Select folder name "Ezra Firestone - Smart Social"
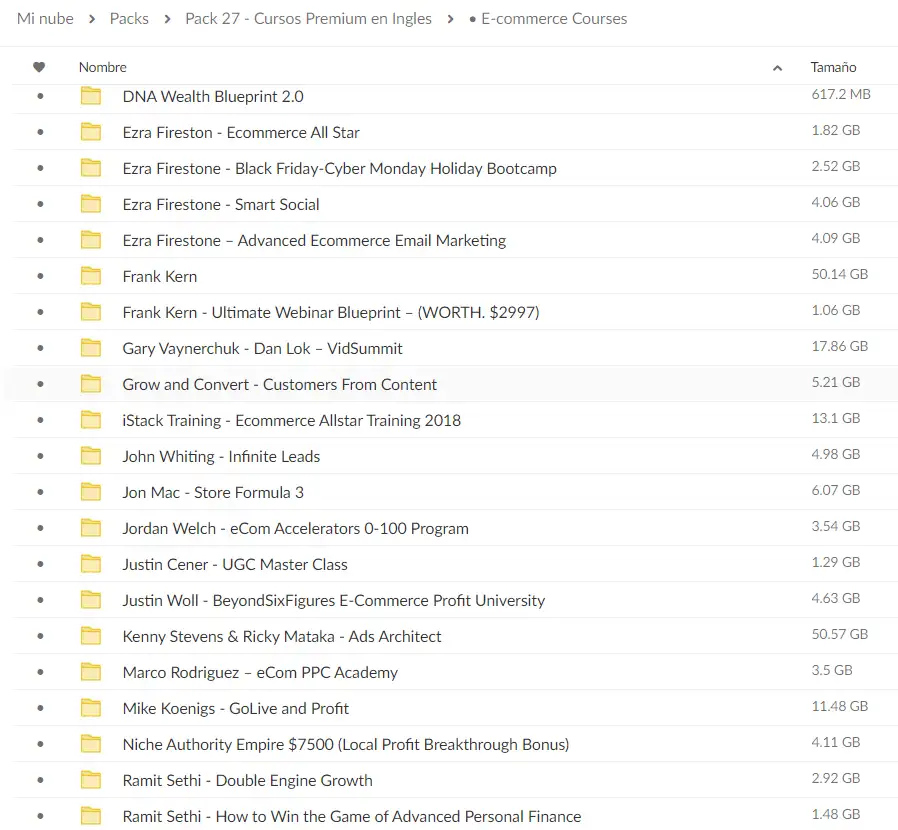 tap(221, 204)
